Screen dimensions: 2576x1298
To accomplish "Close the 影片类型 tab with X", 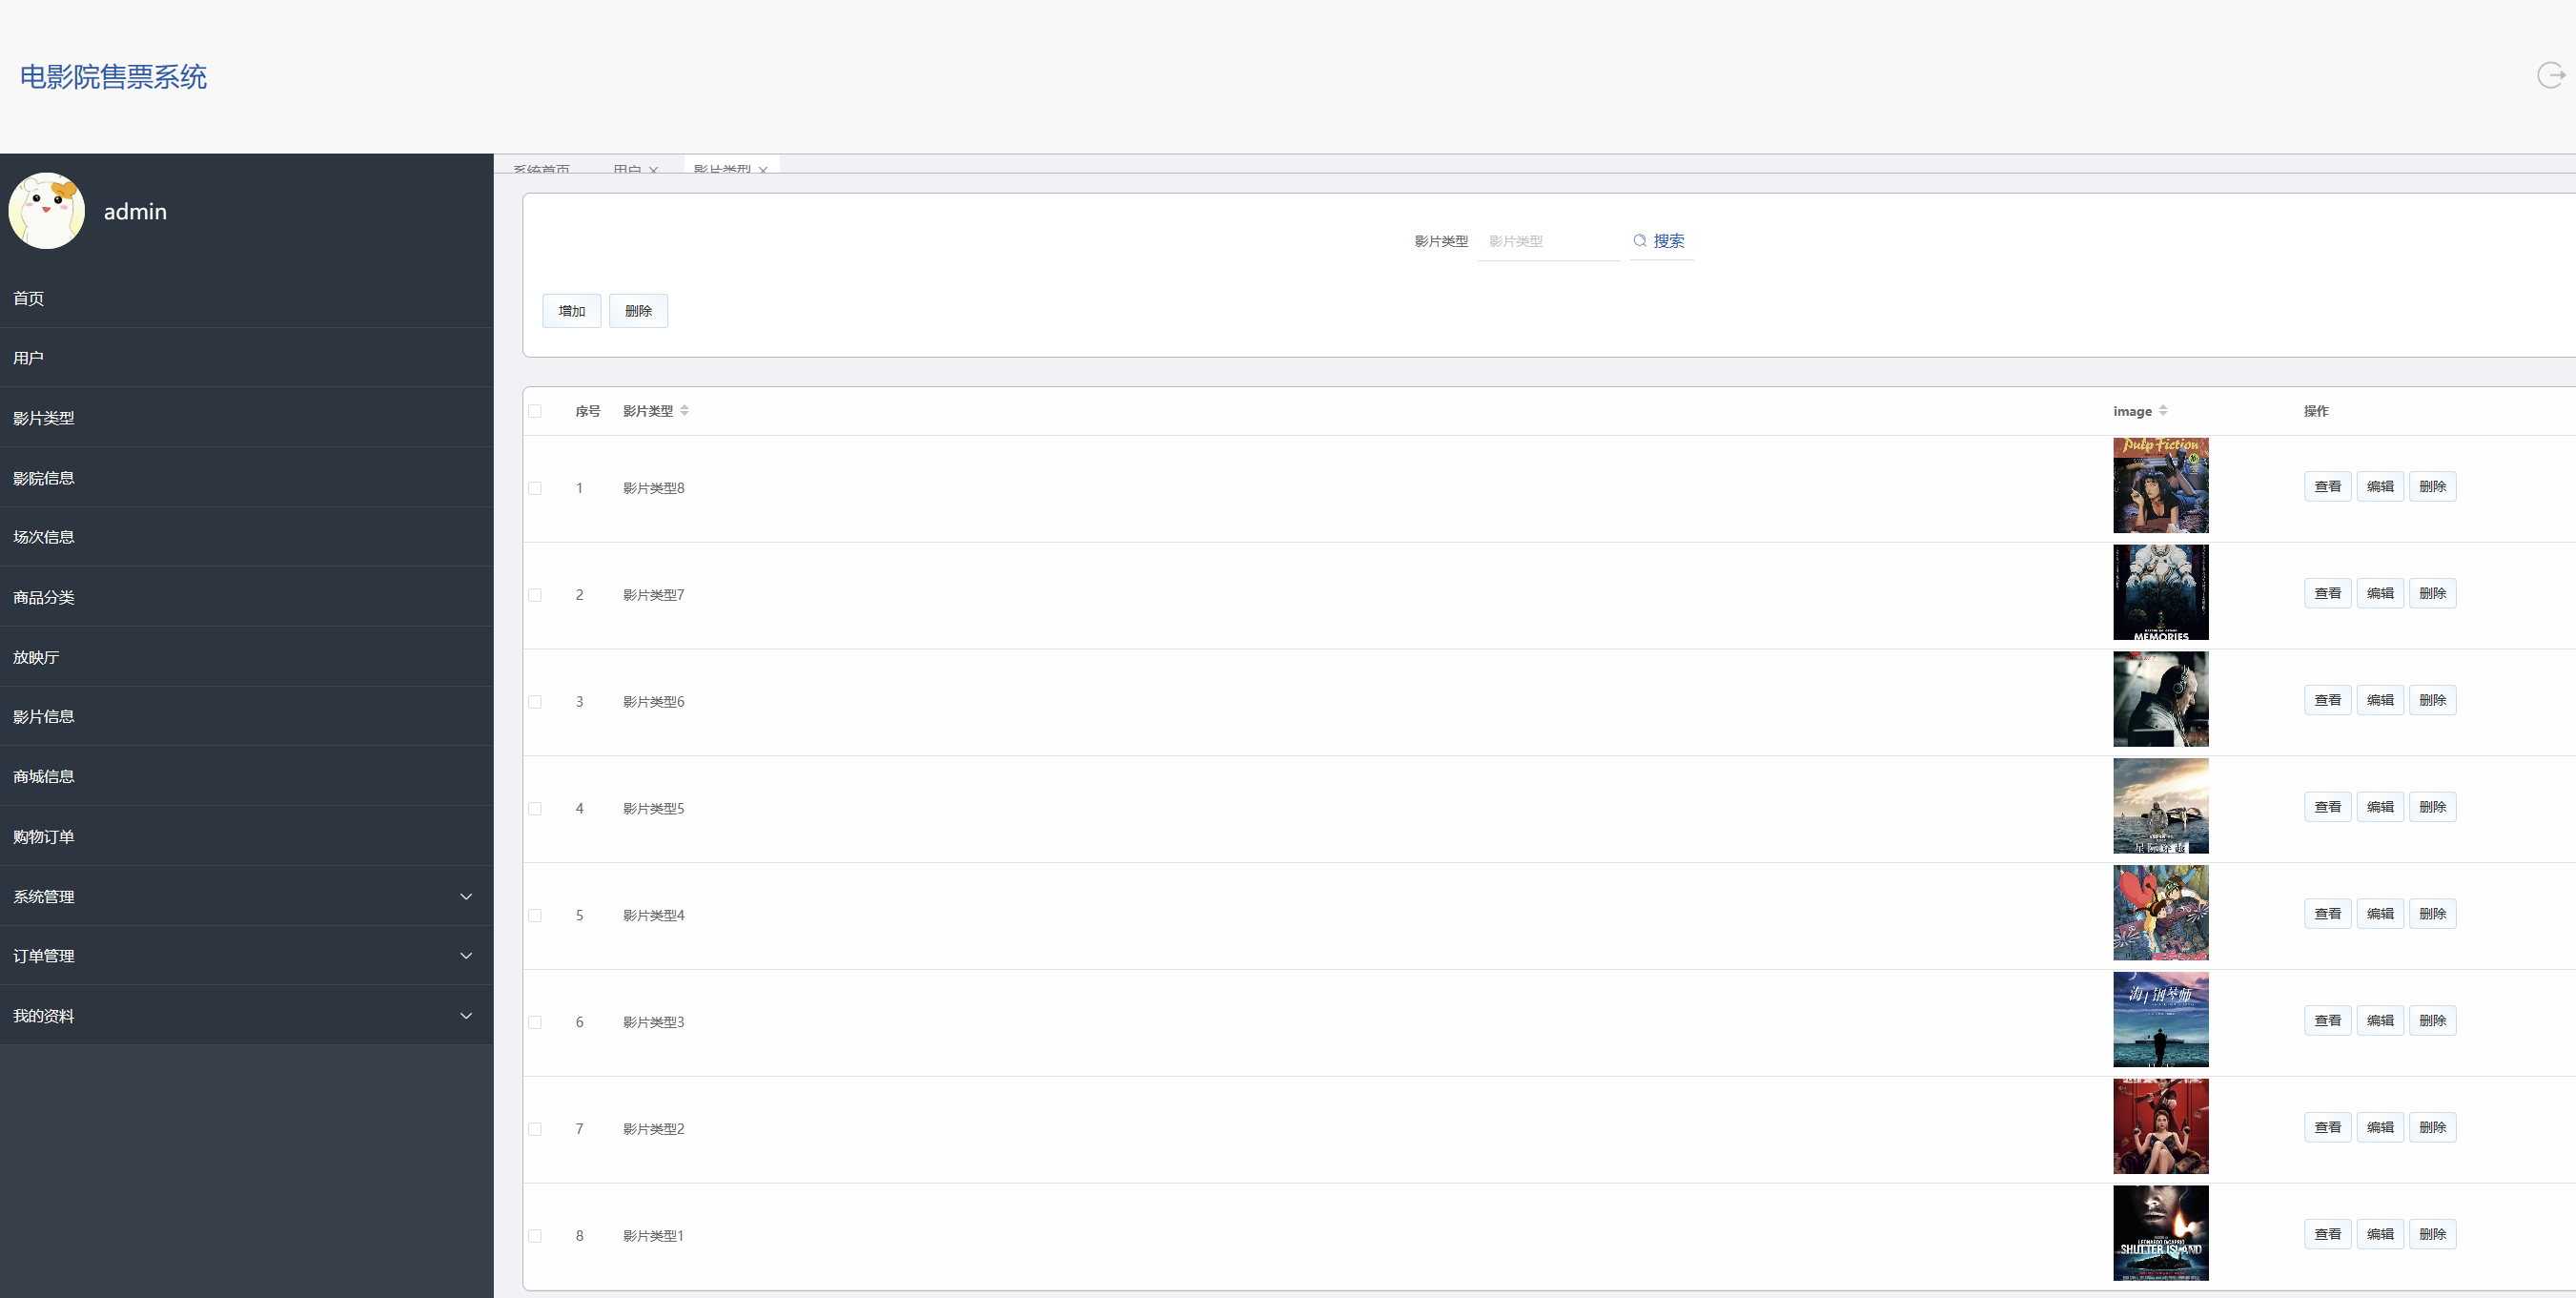I will point(763,170).
